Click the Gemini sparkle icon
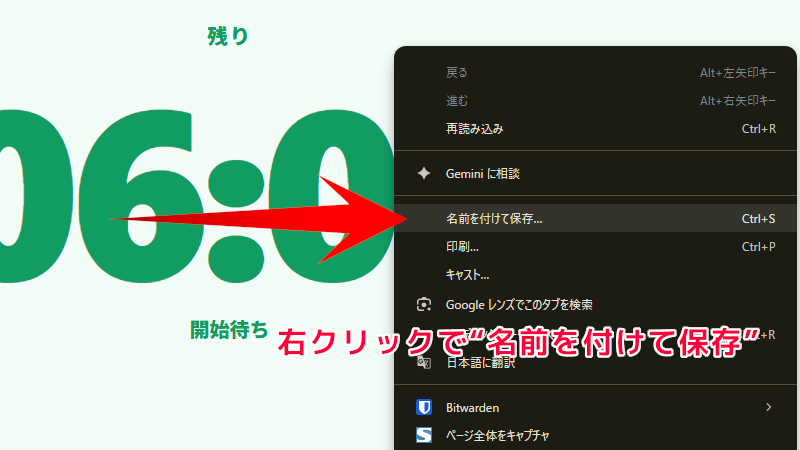Viewport: 800px width, 450px height. point(423,173)
